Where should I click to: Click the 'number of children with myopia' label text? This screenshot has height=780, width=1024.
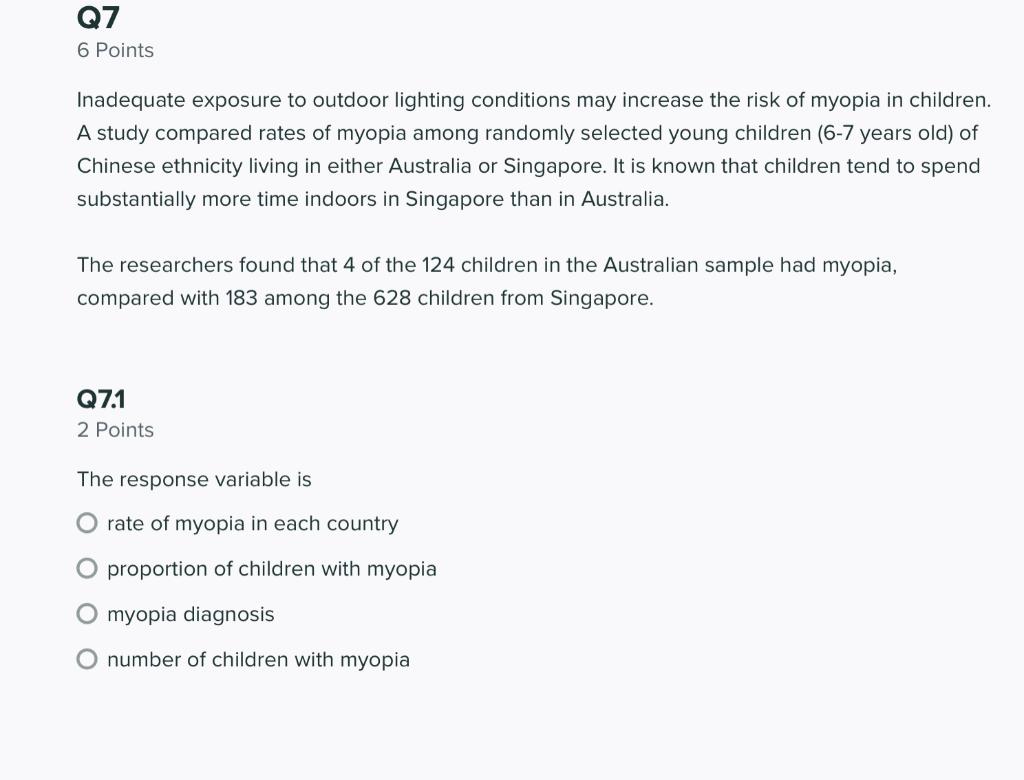258,660
